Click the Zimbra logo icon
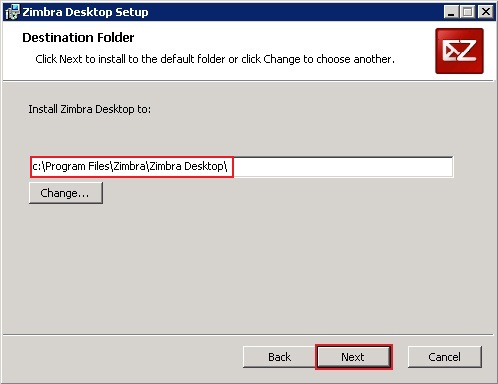The image size is (498, 384). [459, 51]
